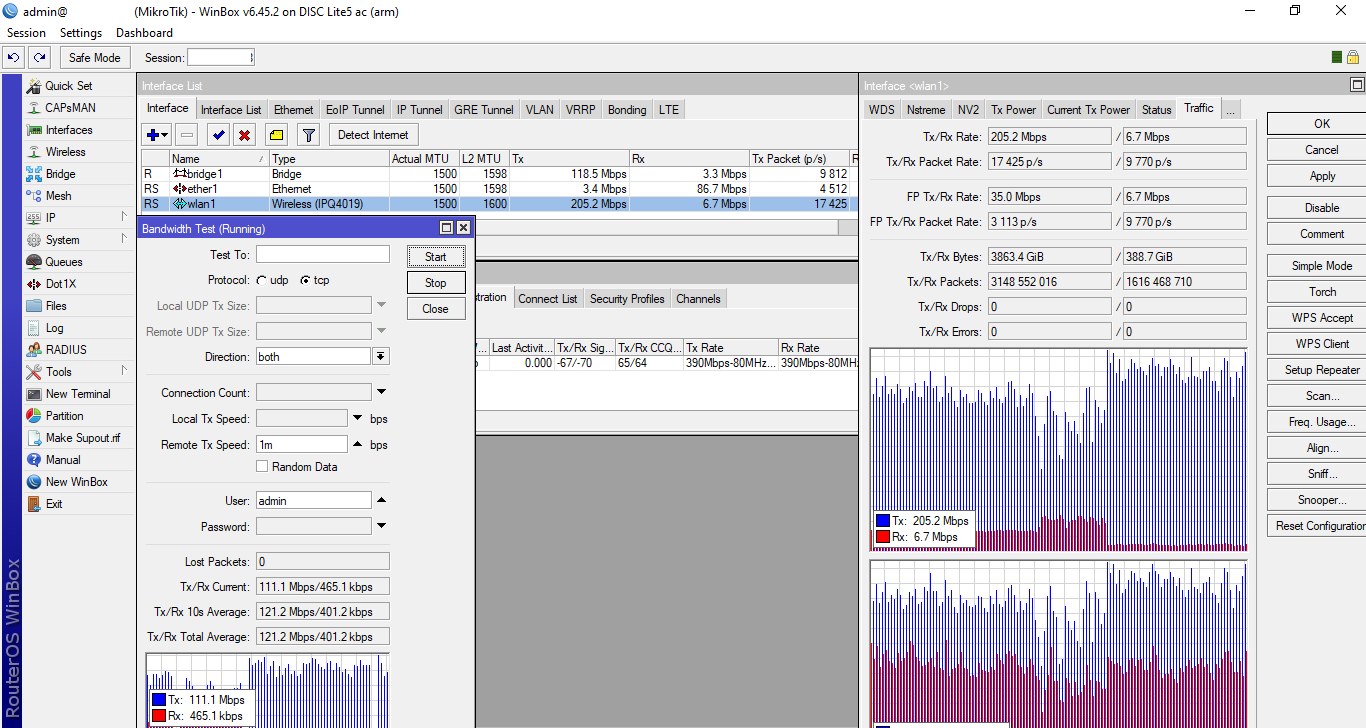The width and height of the screenshot is (1366, 728).
Task: Open CAPsMAN in the sidebar
Action: click(70, 108)
